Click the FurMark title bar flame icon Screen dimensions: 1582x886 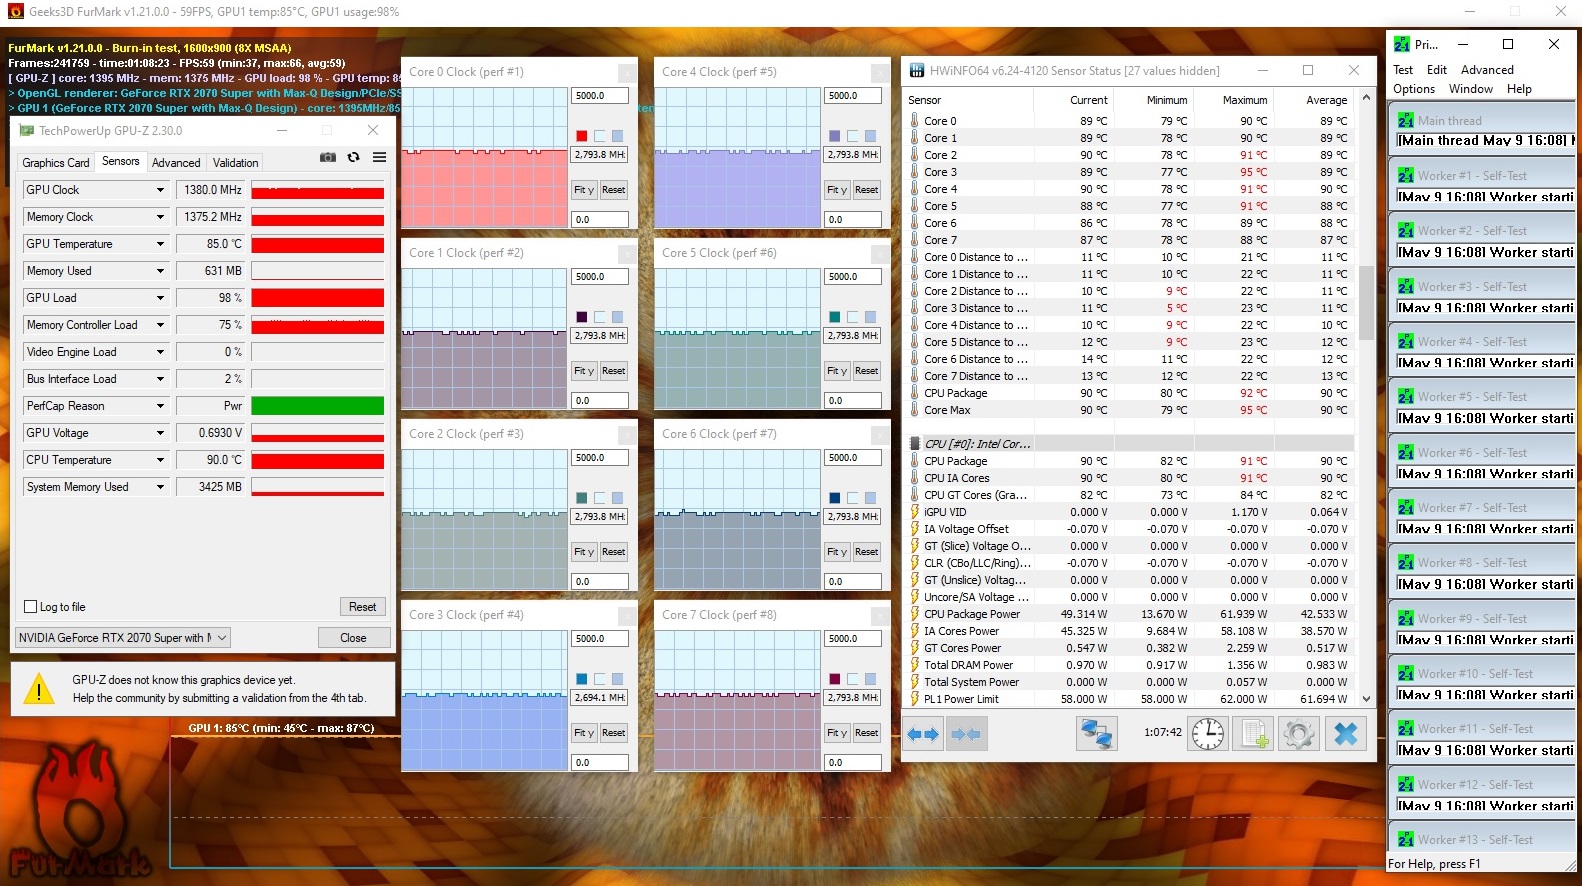(x=15, y=12)
